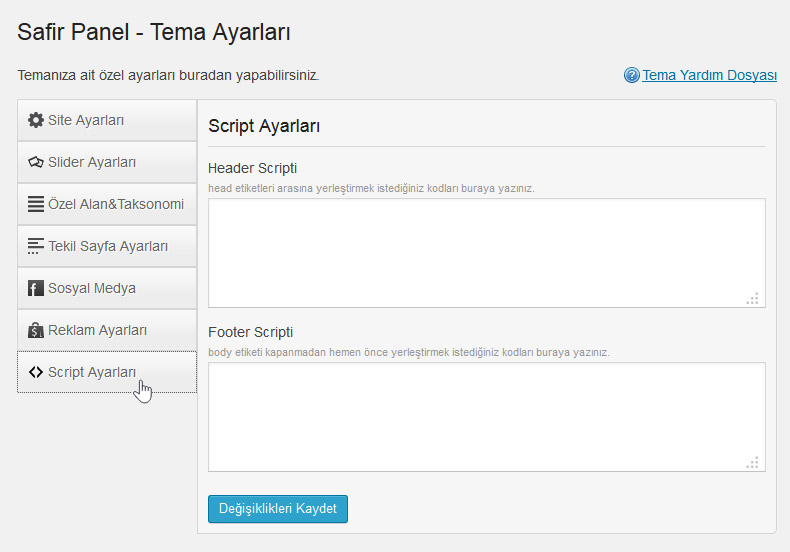Click the slider icon next to Slider Ayarları
790x552 pixels.
[36, 162]
